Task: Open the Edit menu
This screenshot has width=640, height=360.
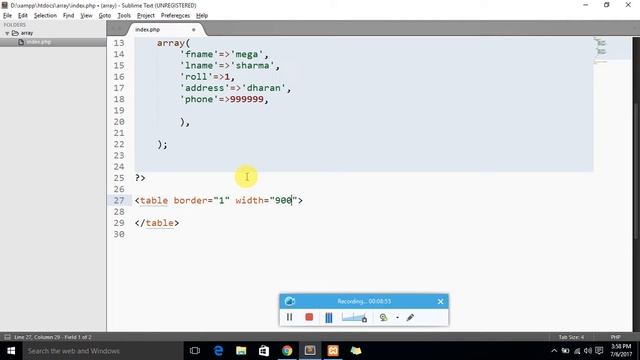Action: [x=22, y=16]
